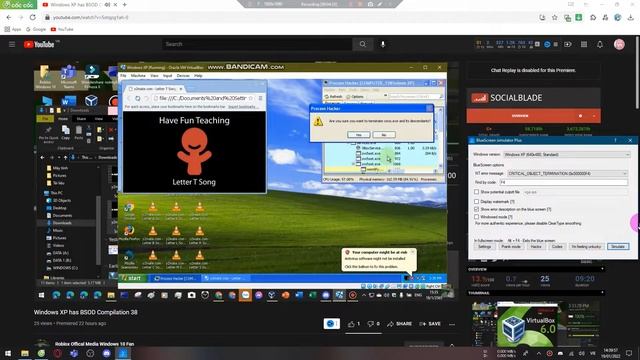Go forward with the browser forward arrow
Viewport: 640px width, 360px height.
point(21,18)
